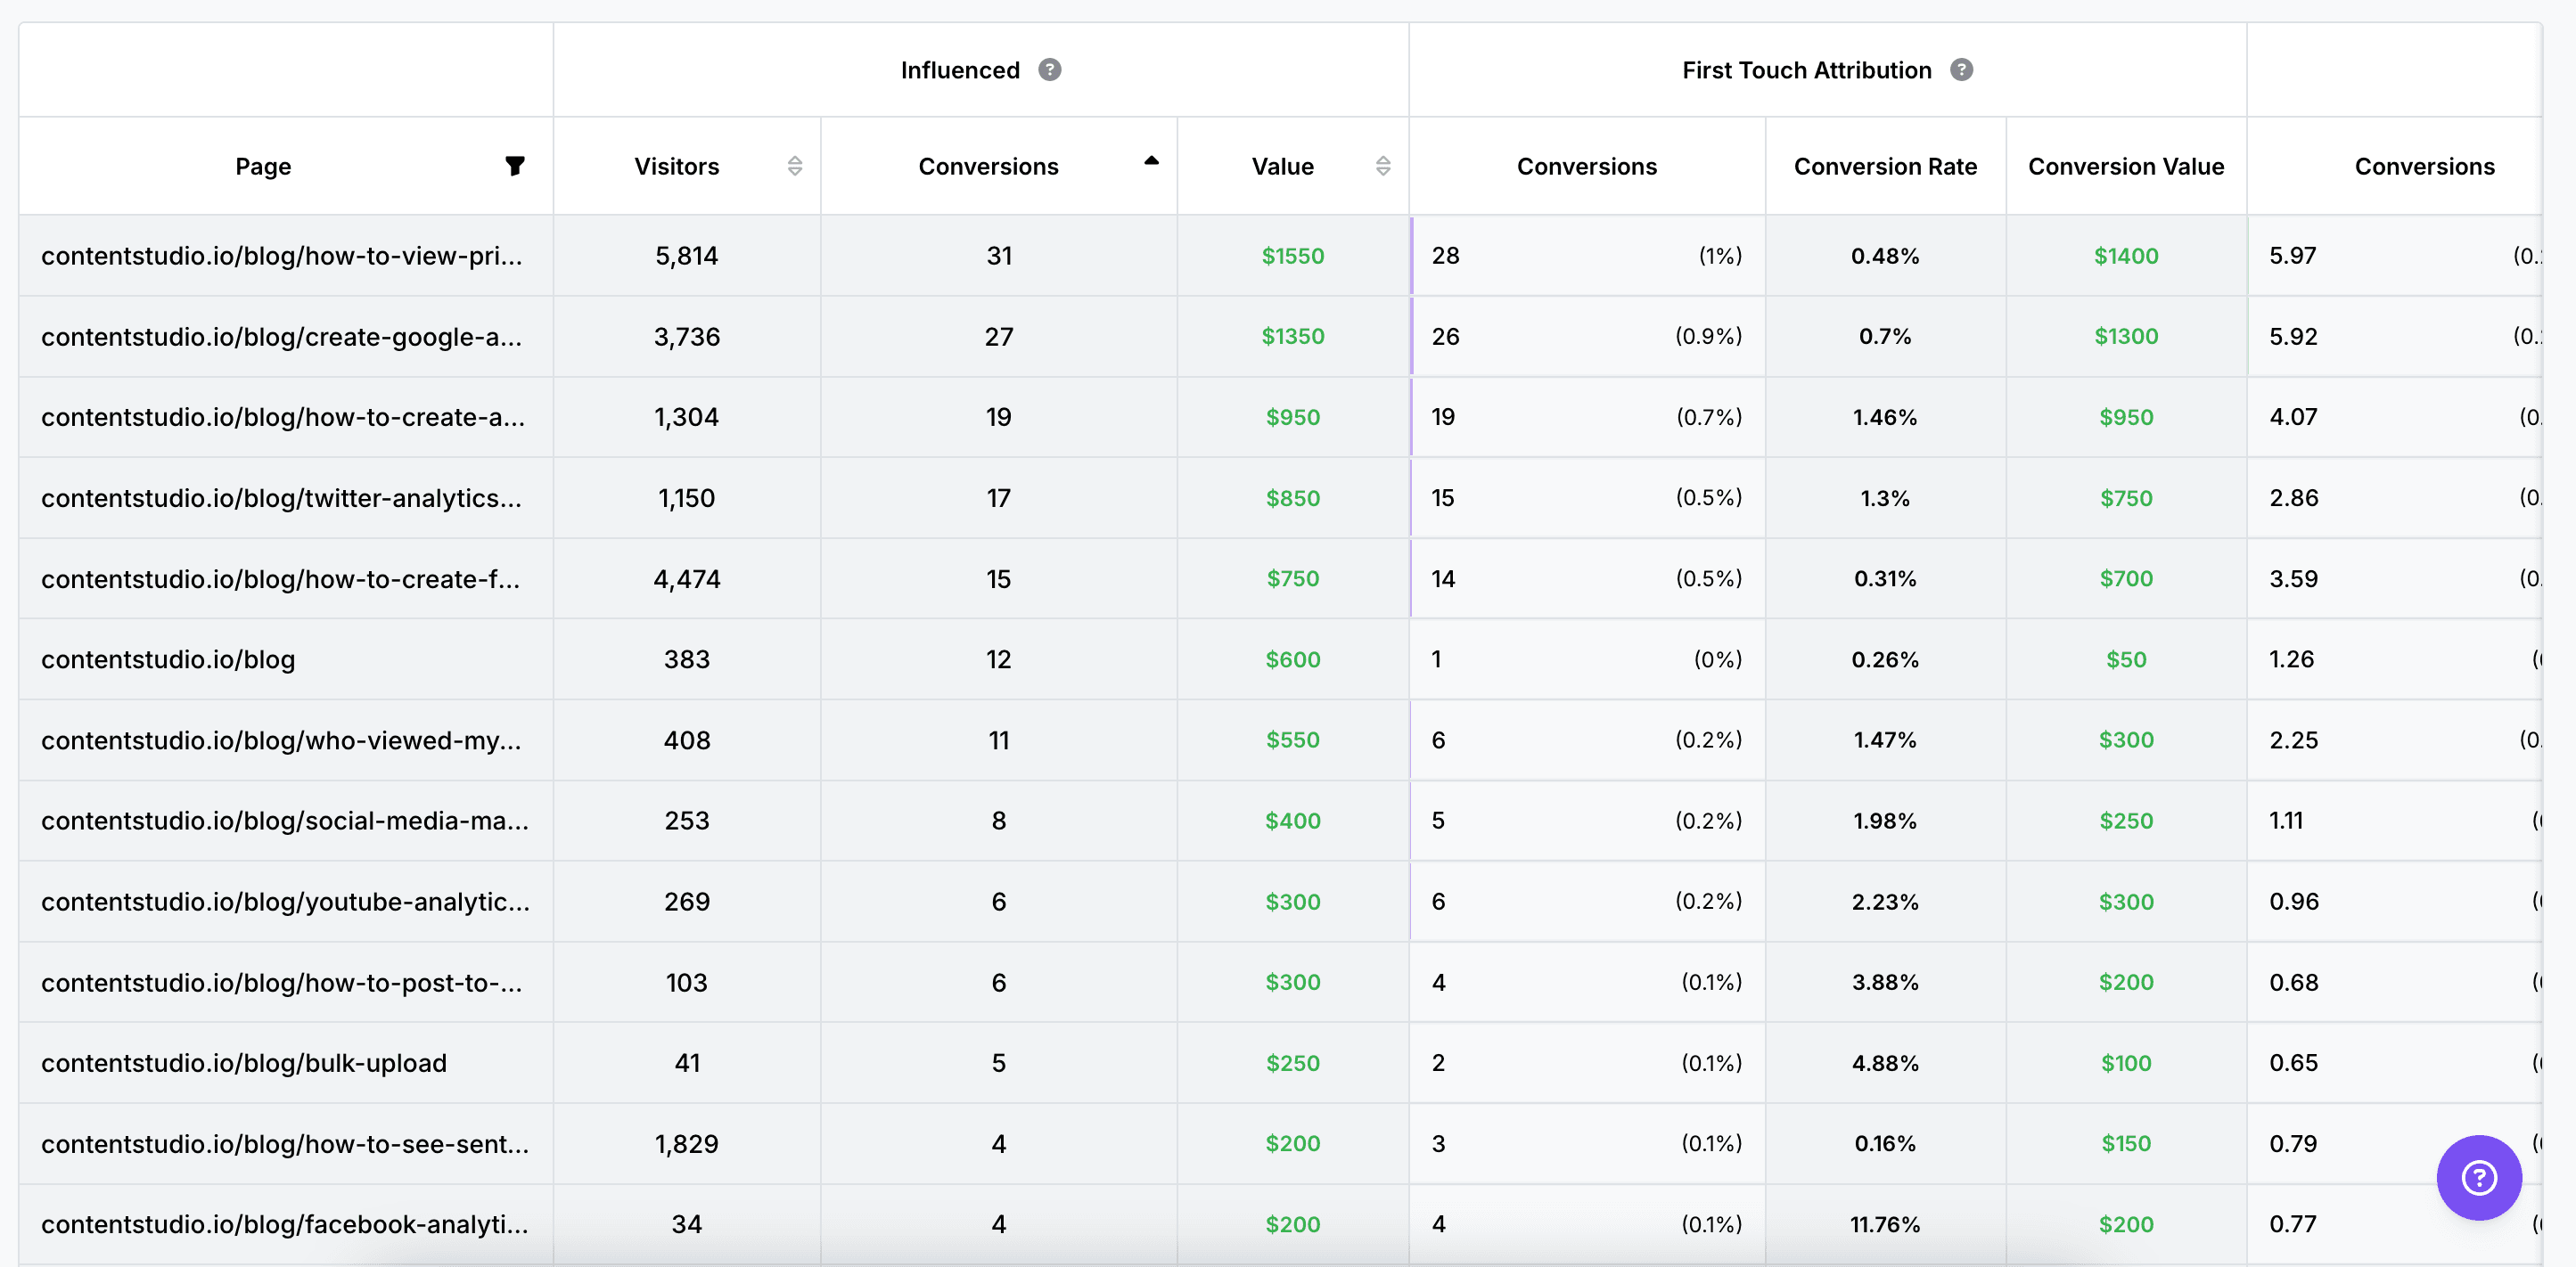Click the $1400 conversion value cell
2576x1267 pixels.
(x=2125, y=256)
